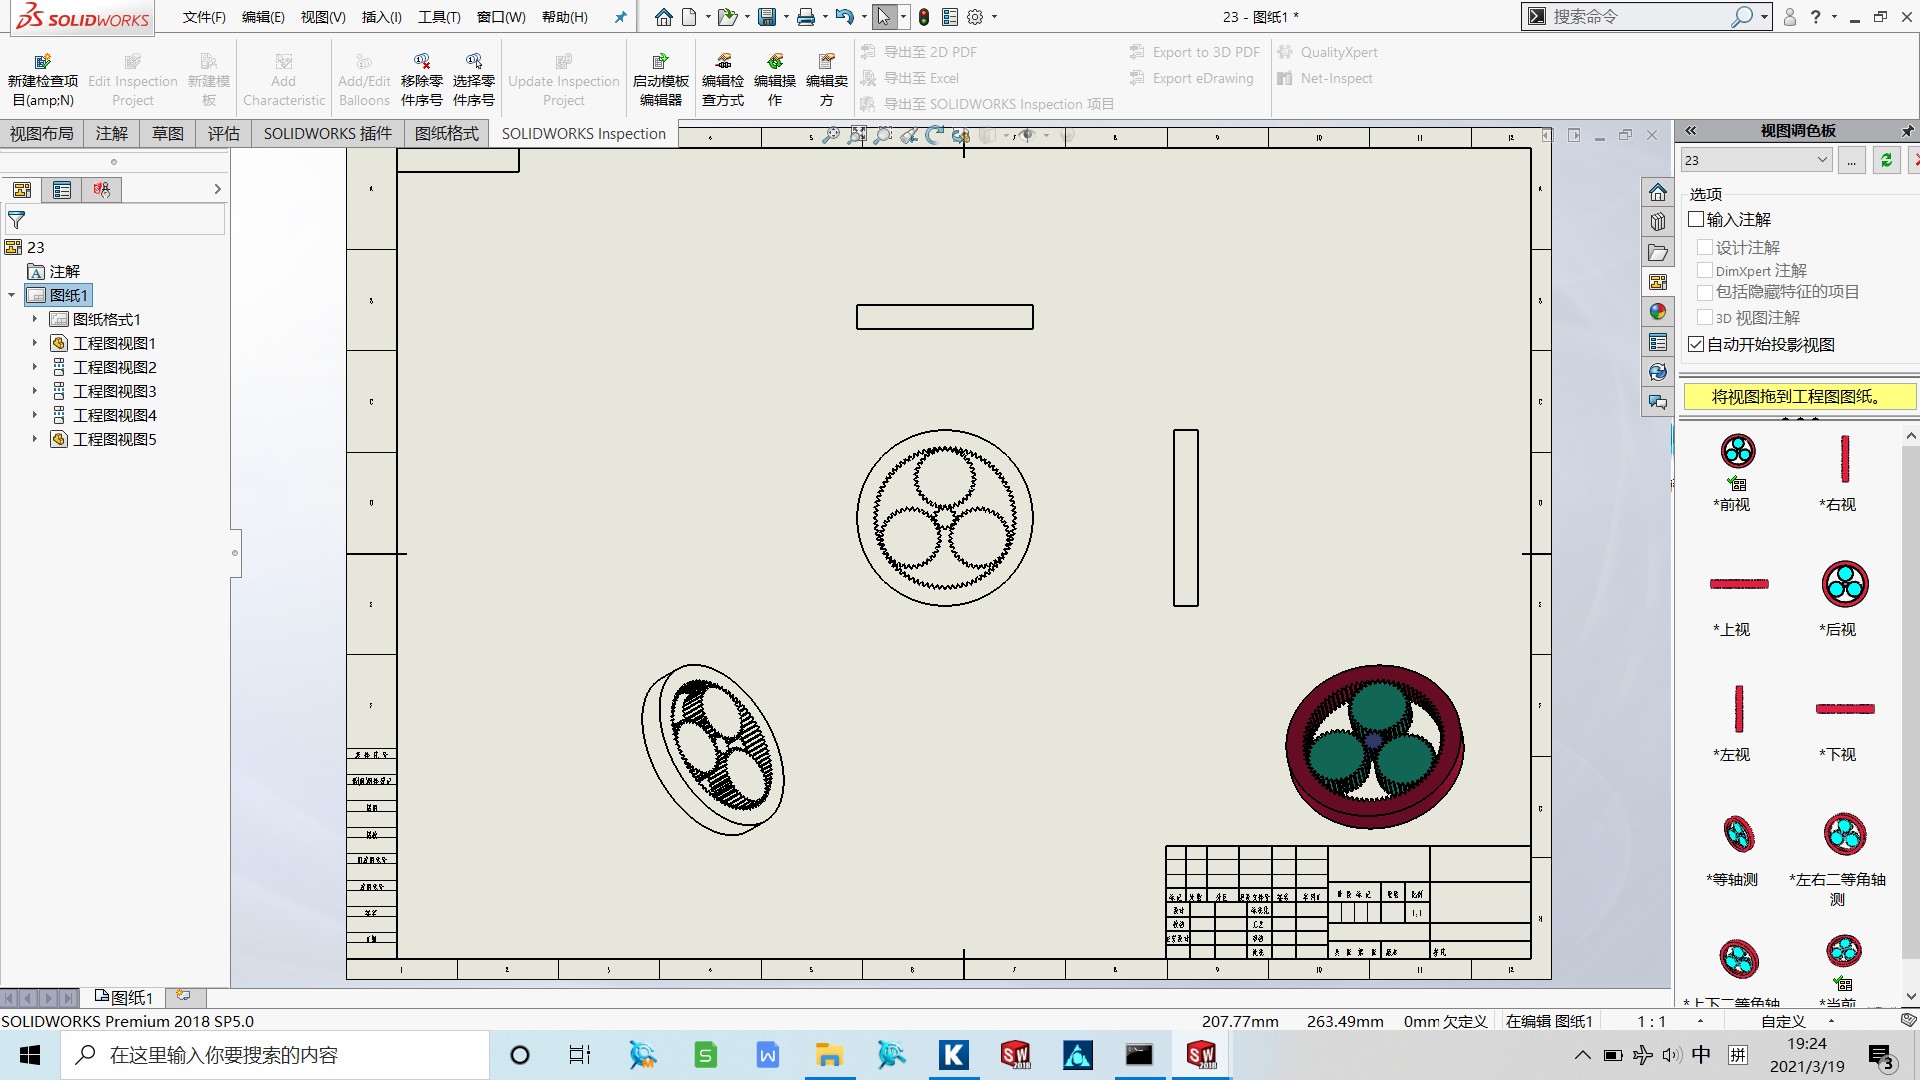Image resolution: width=1920 pixels, height=1080 pixels.
Task: Expand 工程图视图1 tree node
Action: click(35, 343)
